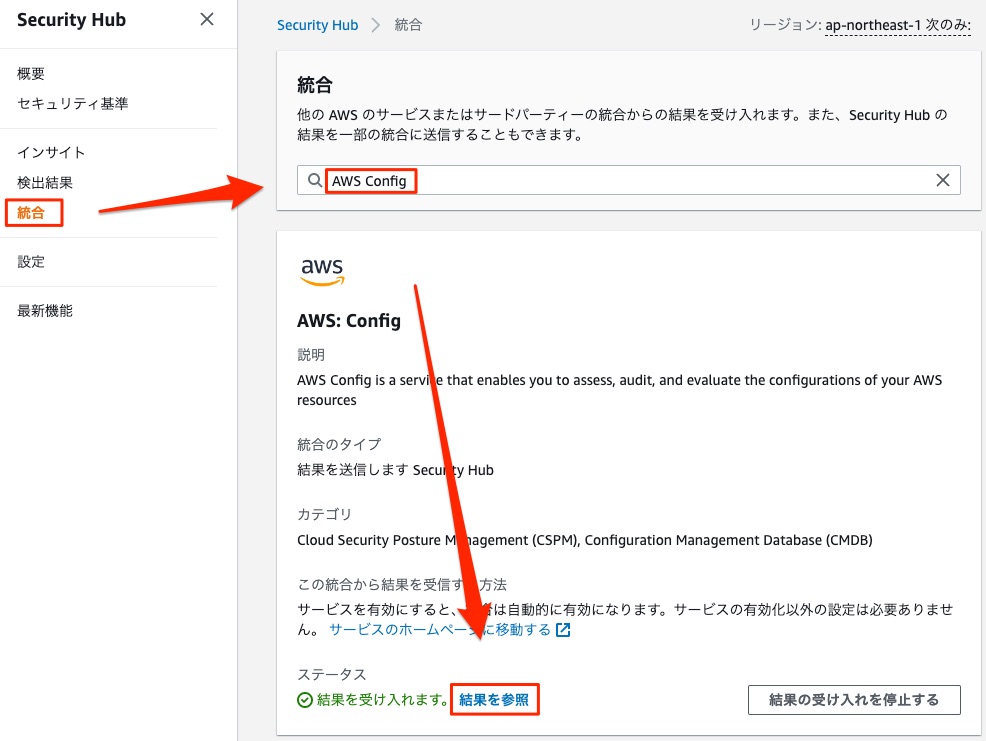Clear the integrations search field text

[943, 181]
